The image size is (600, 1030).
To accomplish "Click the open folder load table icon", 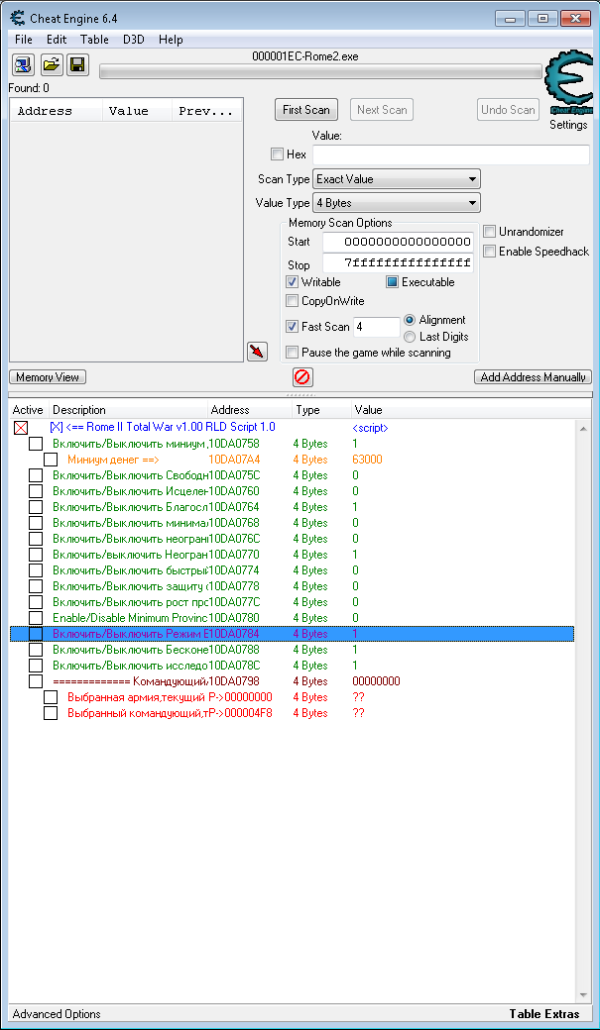I will [x=51, y=65].
